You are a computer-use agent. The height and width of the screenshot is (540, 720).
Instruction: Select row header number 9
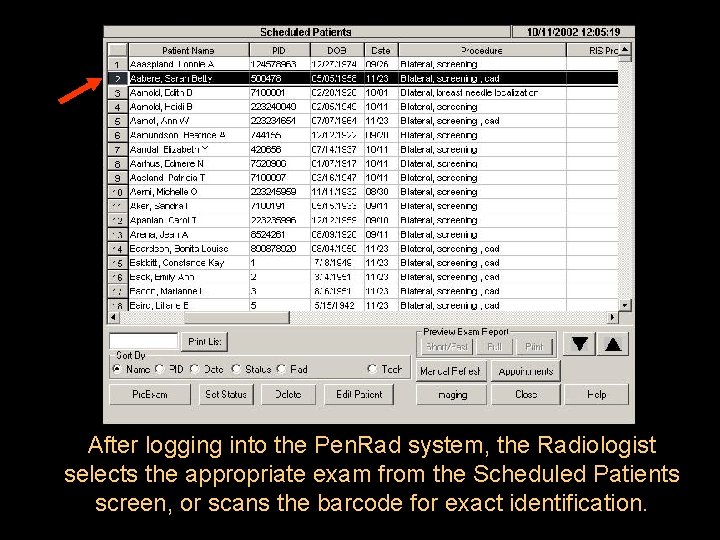pyautogui.click(x=118, y=178)
